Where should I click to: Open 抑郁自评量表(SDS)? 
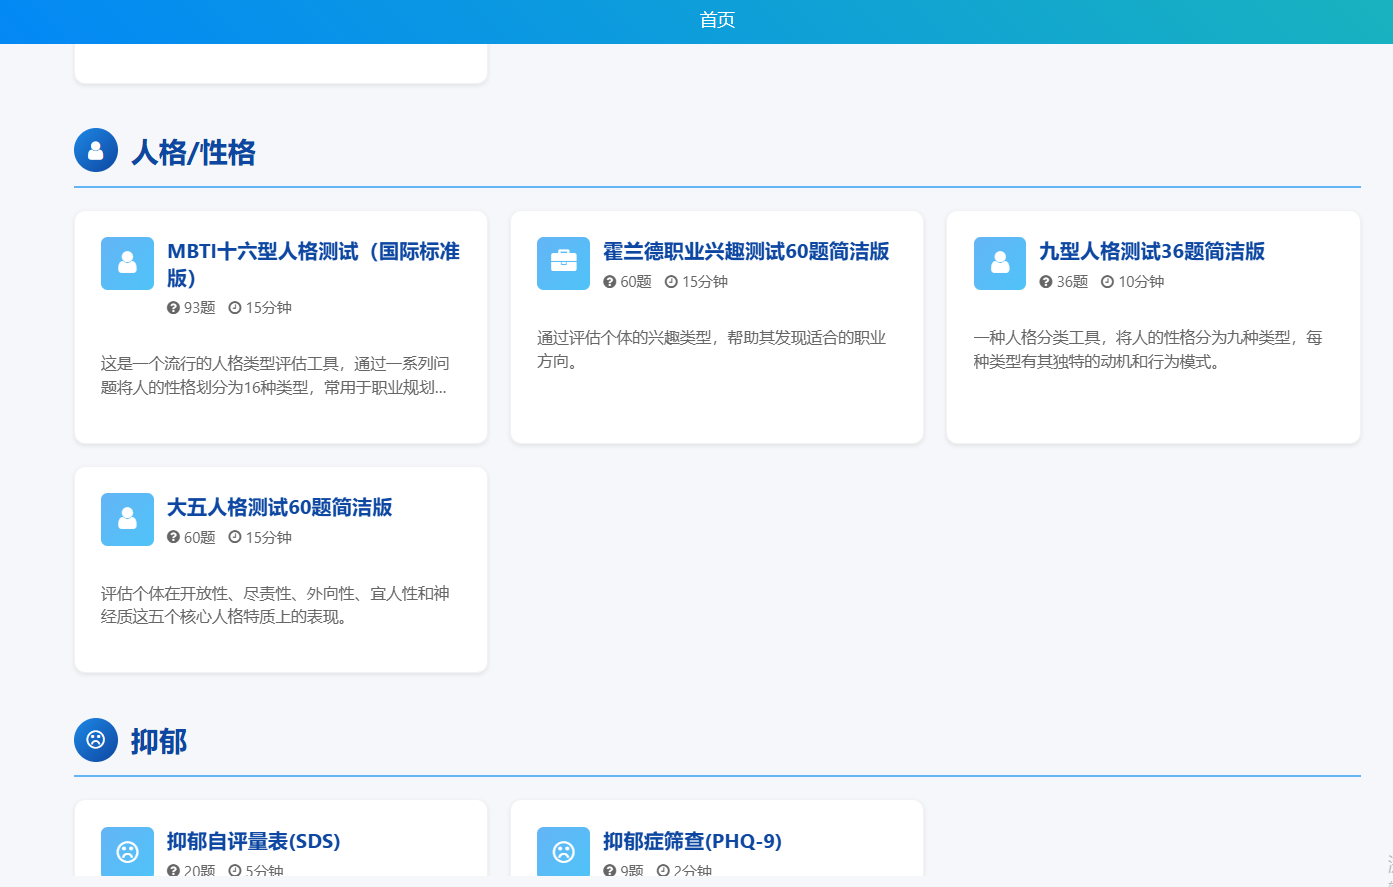[x=253, y=841]
